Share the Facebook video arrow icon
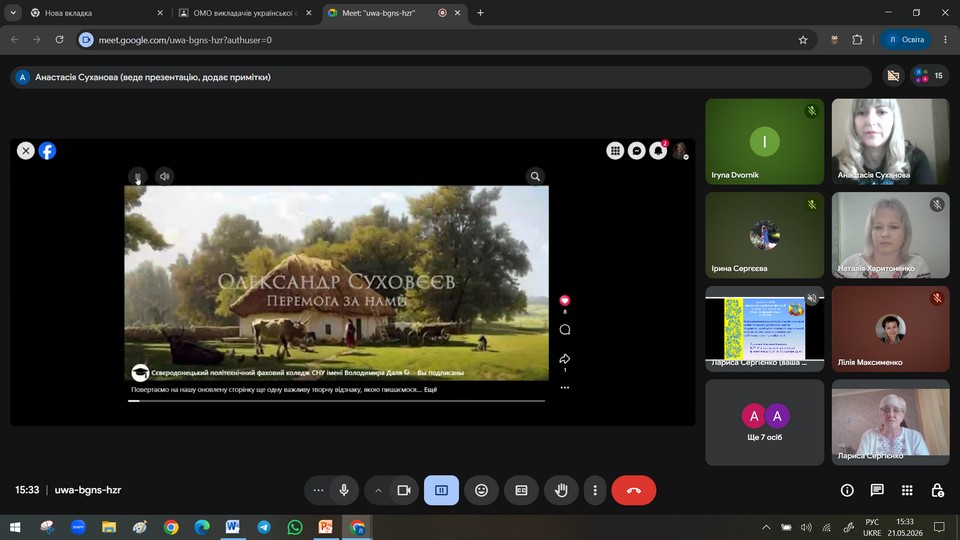Viewport: 960px width, 540px height. pos(564,359)
